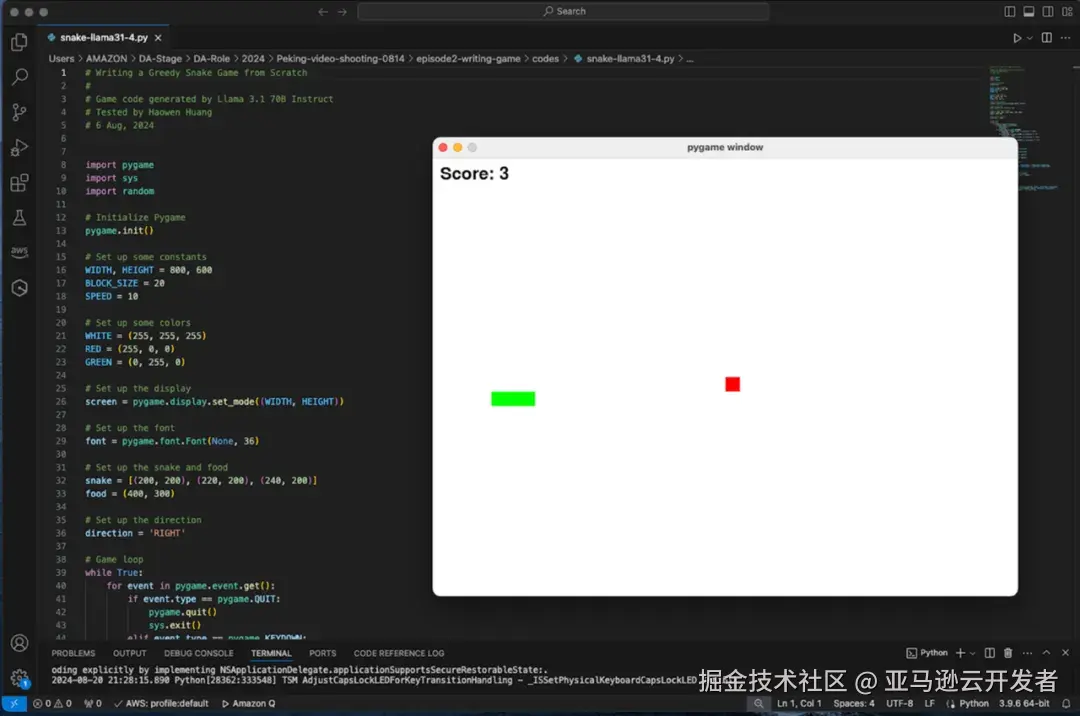Go back with the left arrow
This screenshot has width=1080, height=716.
(x=322, y=12)
